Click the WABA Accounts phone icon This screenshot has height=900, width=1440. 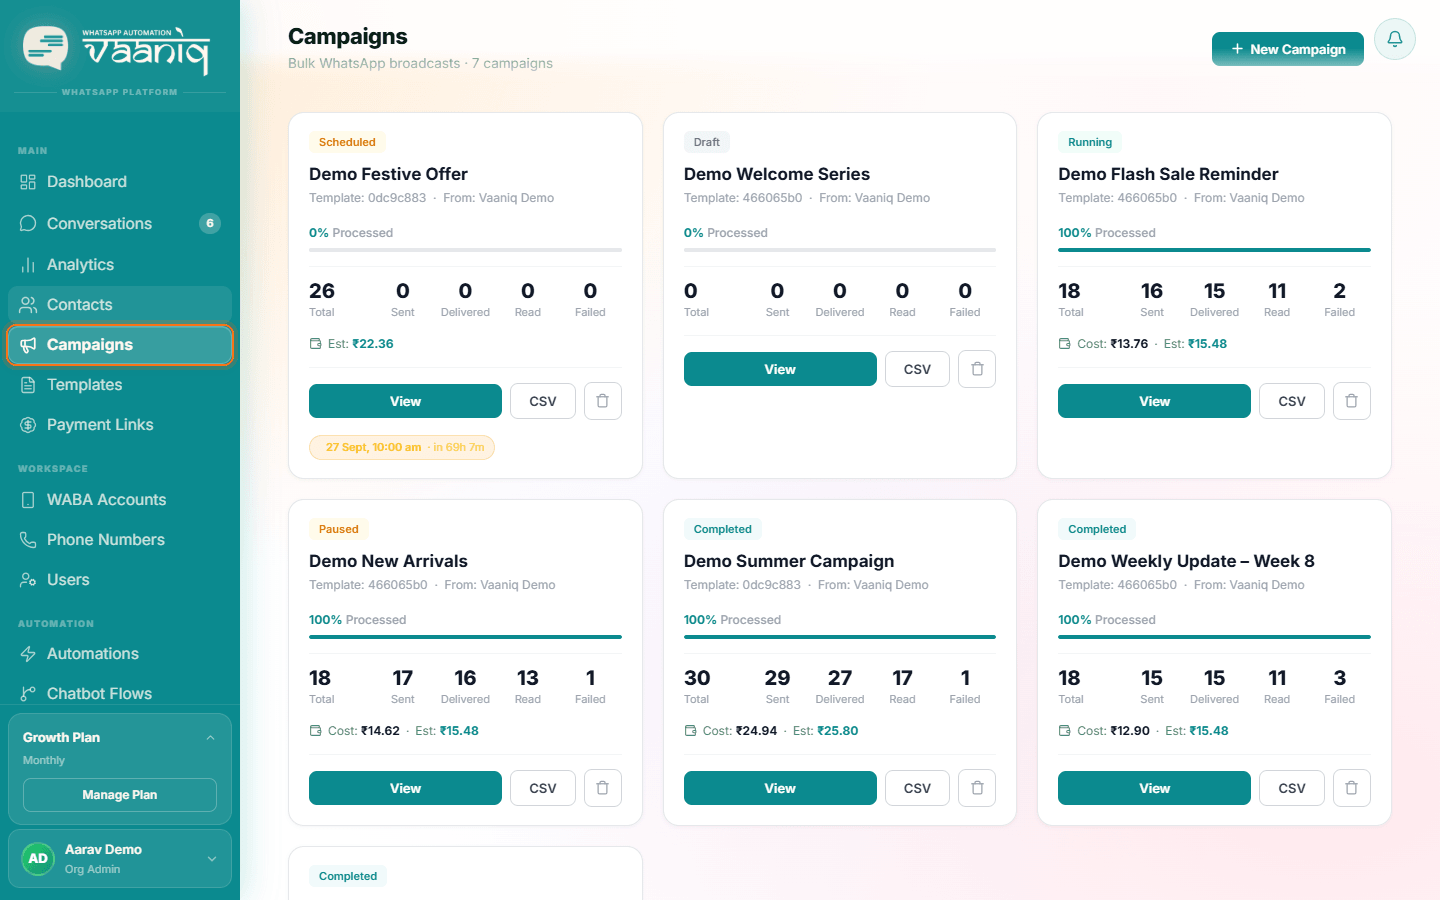[x=28, y=500]
